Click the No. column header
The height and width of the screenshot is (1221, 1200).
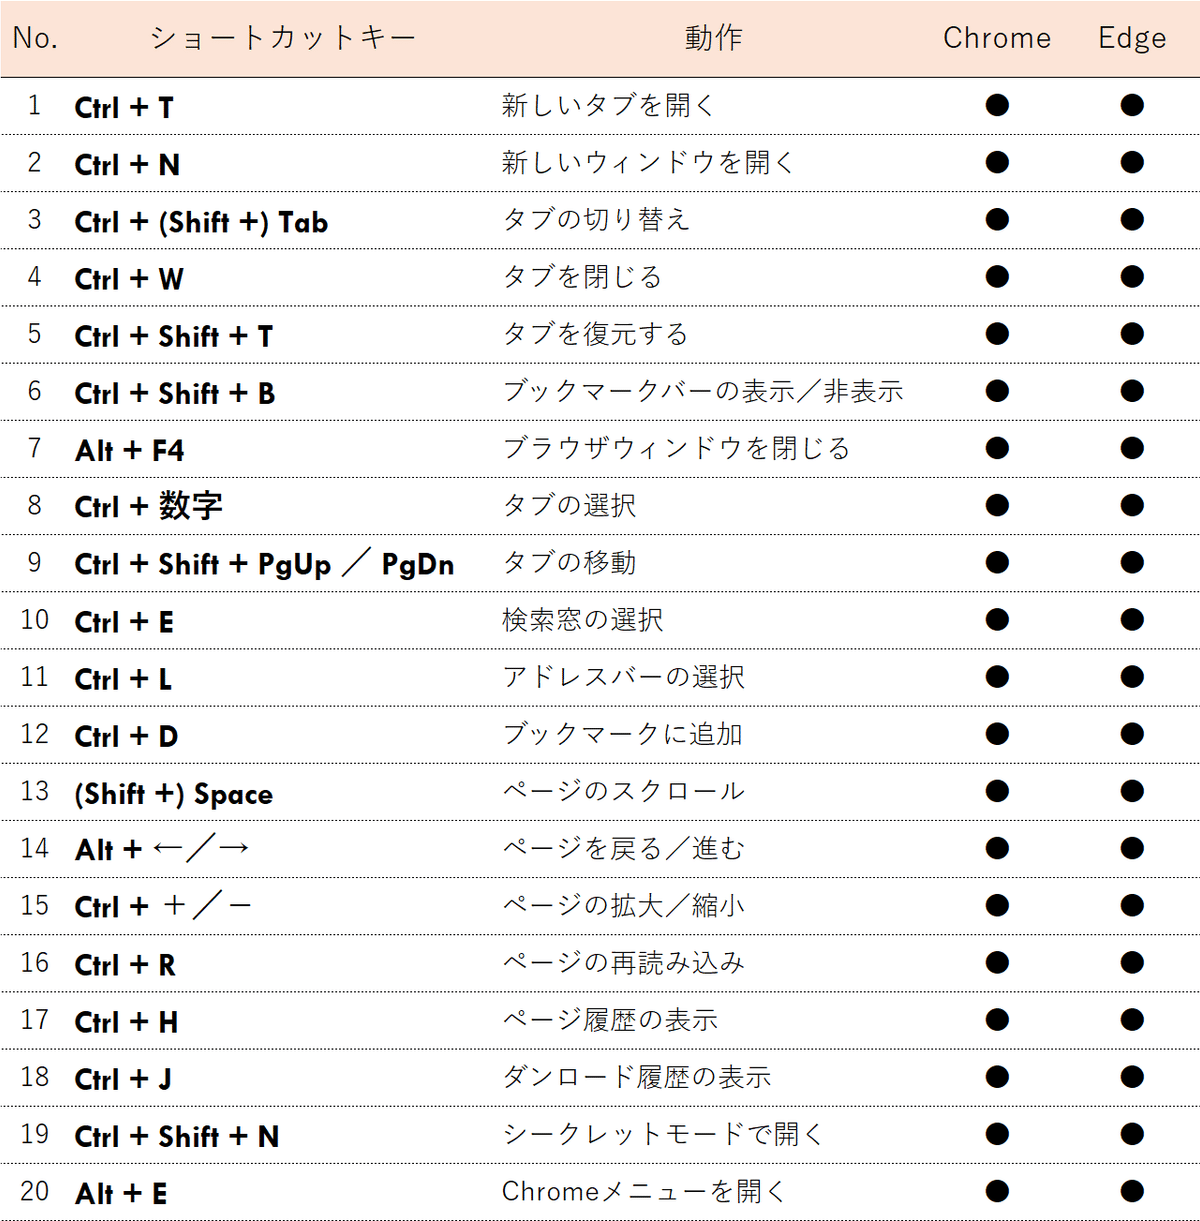coord(35,38)
